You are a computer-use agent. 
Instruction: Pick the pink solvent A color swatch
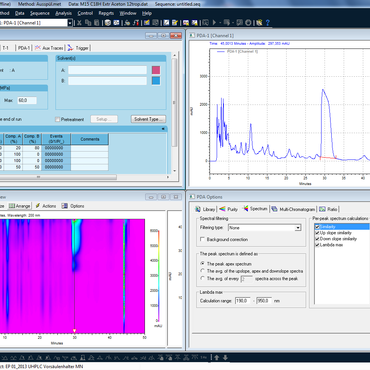(156, 70)
